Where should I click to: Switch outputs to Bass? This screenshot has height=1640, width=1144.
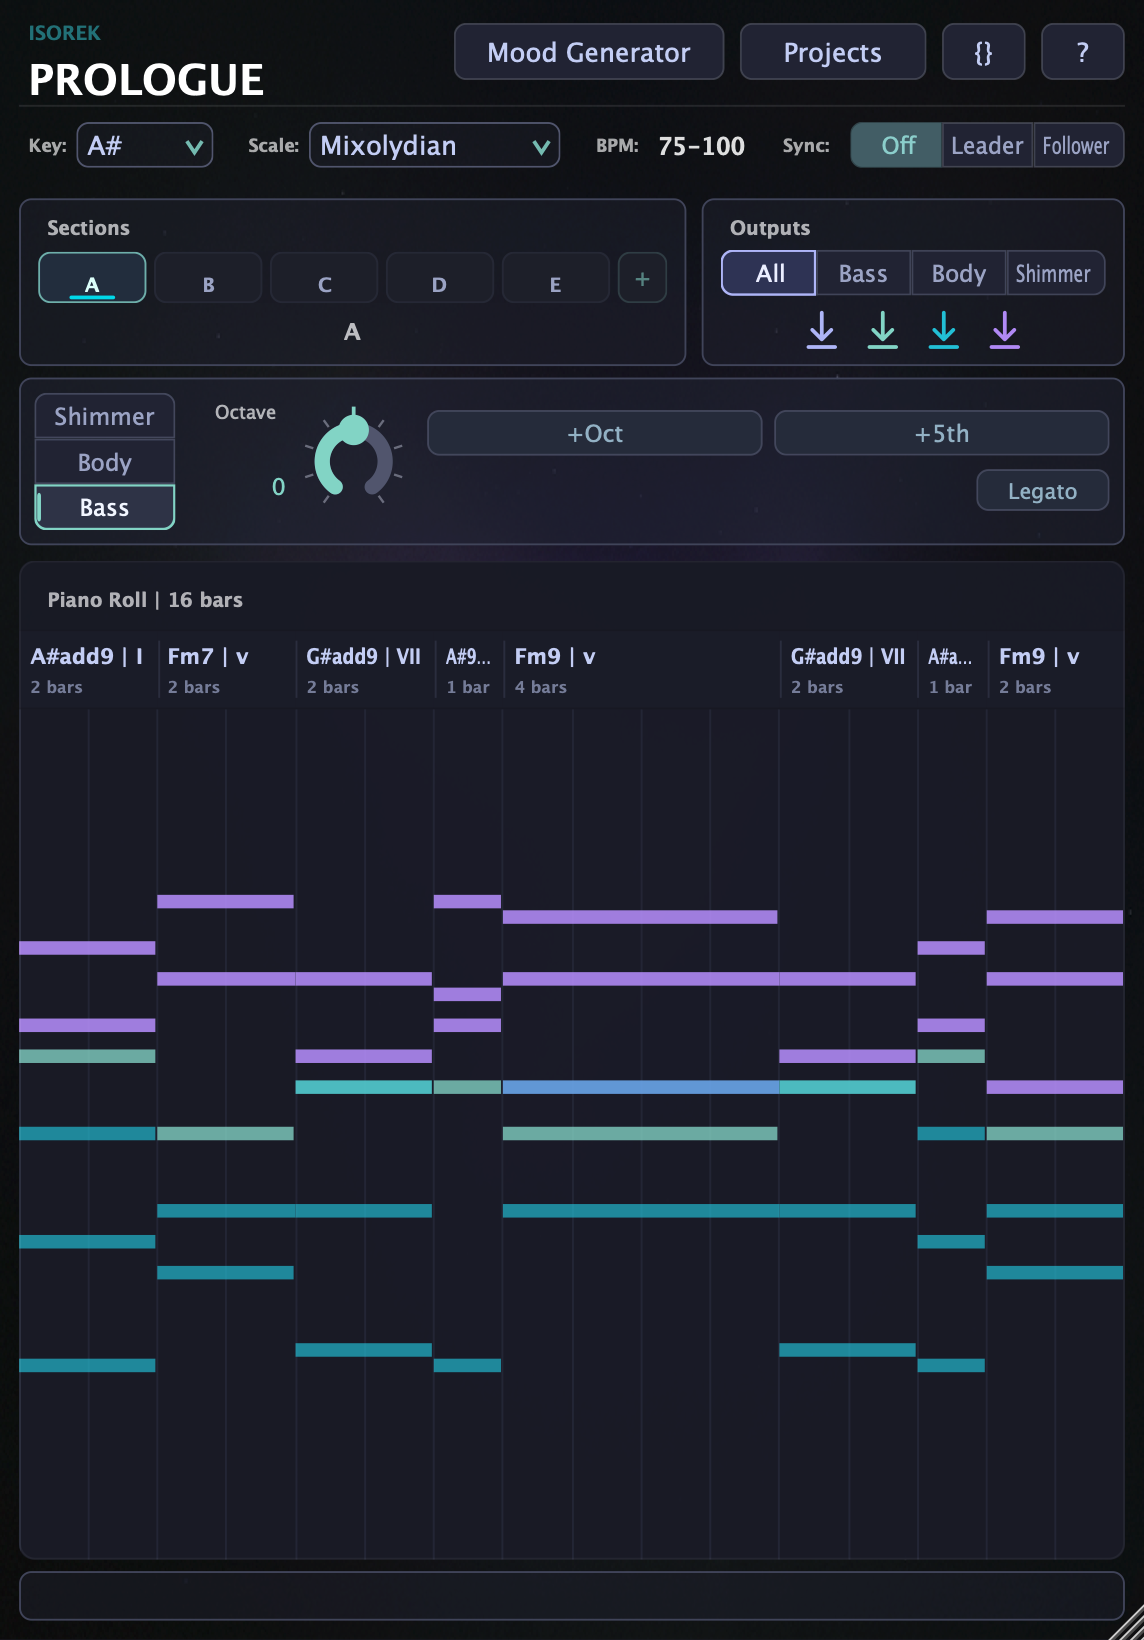(x=863, y=273)
